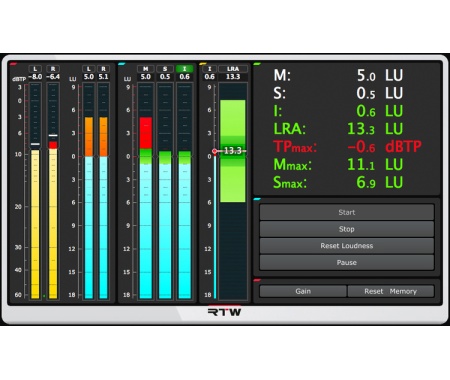450x380 pixels.
Task: Click the Reset Loudness button
Action: (x=347, y=246)
